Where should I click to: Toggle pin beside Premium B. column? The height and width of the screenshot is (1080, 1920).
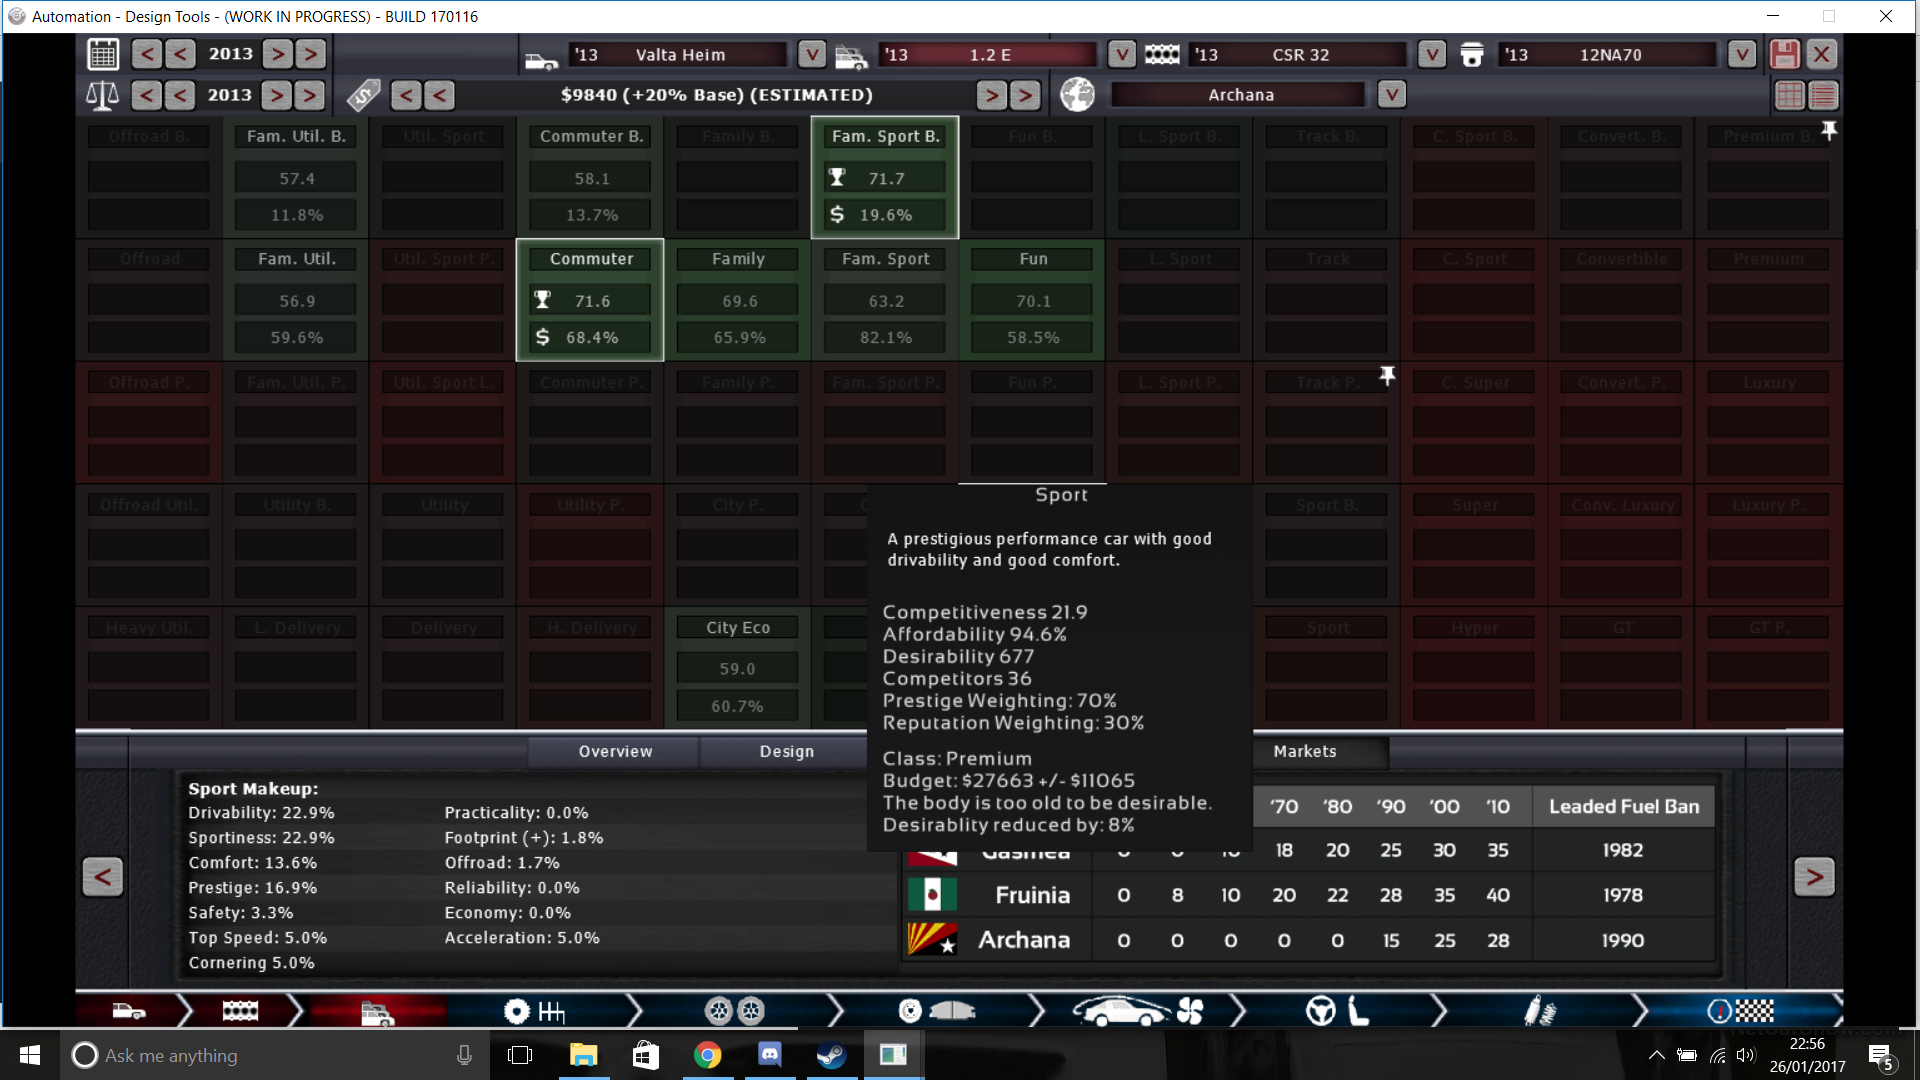1829,131
